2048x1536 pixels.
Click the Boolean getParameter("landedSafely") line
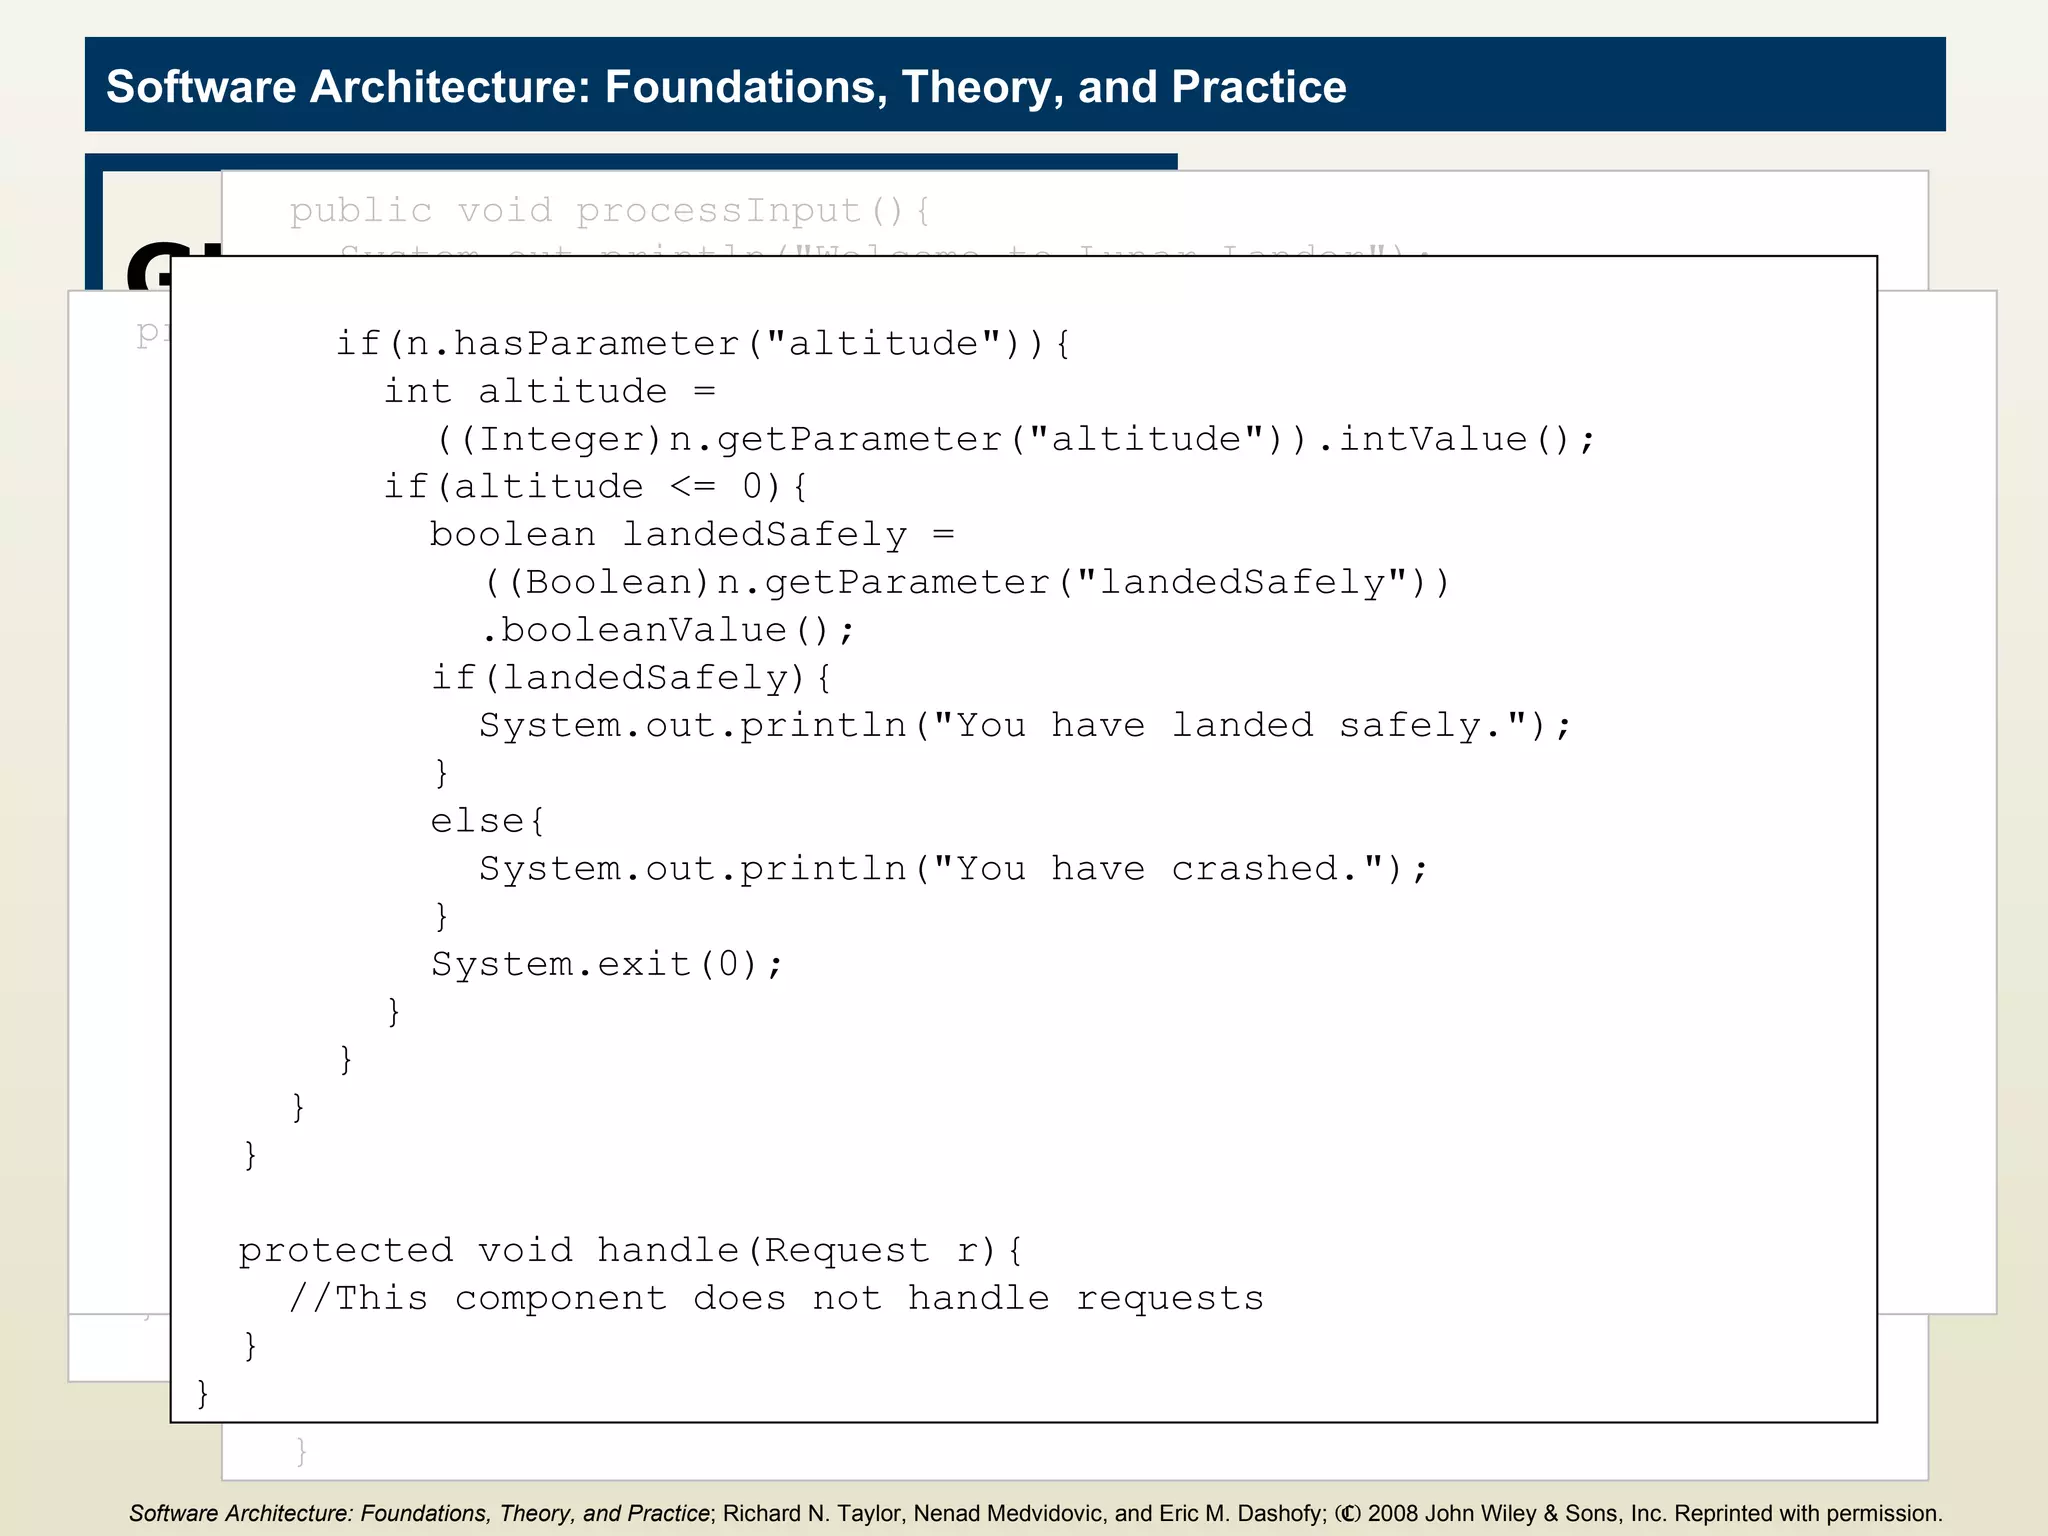(965, 582)
